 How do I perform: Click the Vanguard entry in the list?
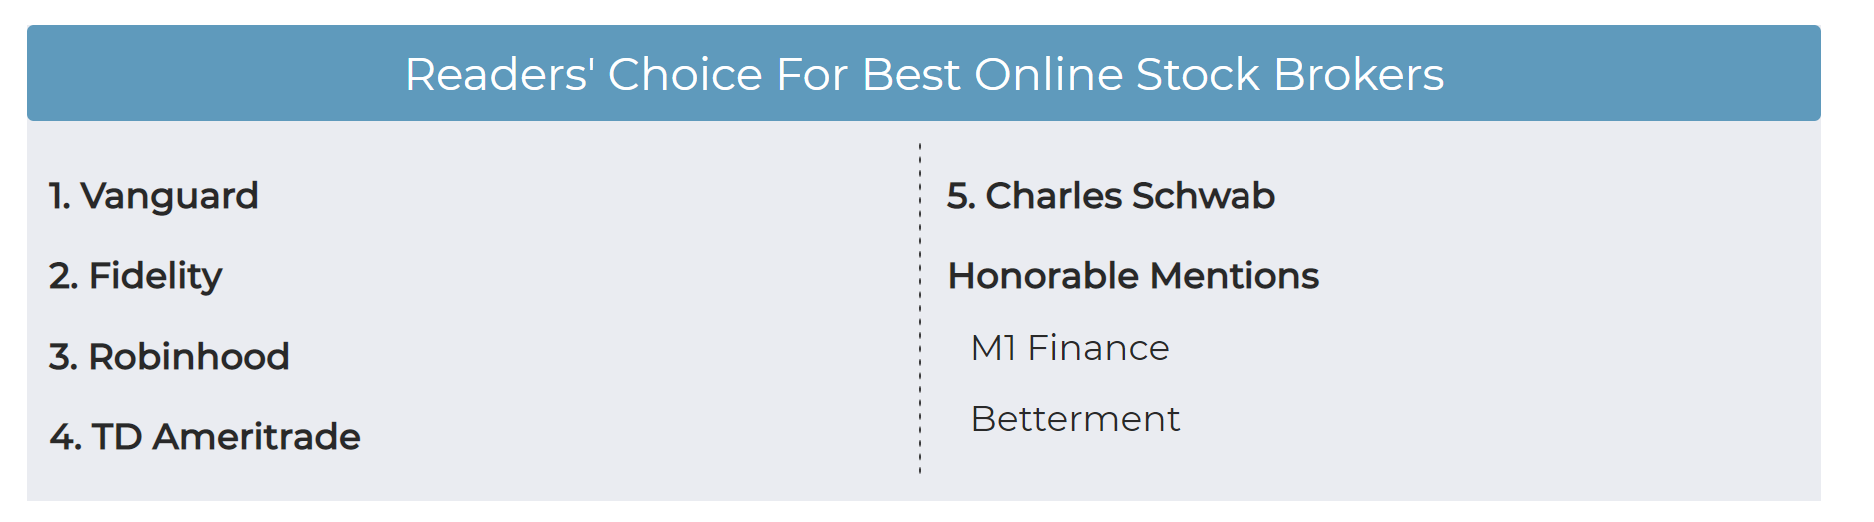[x=154, y=196]
